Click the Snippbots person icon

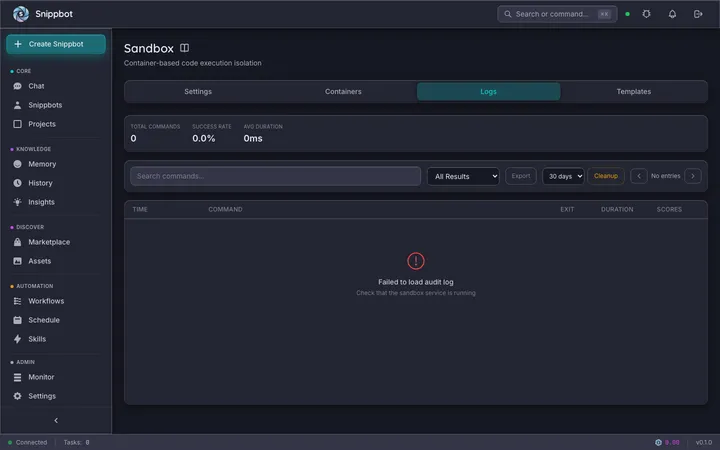pyautogui.click(x=17, y=105)
